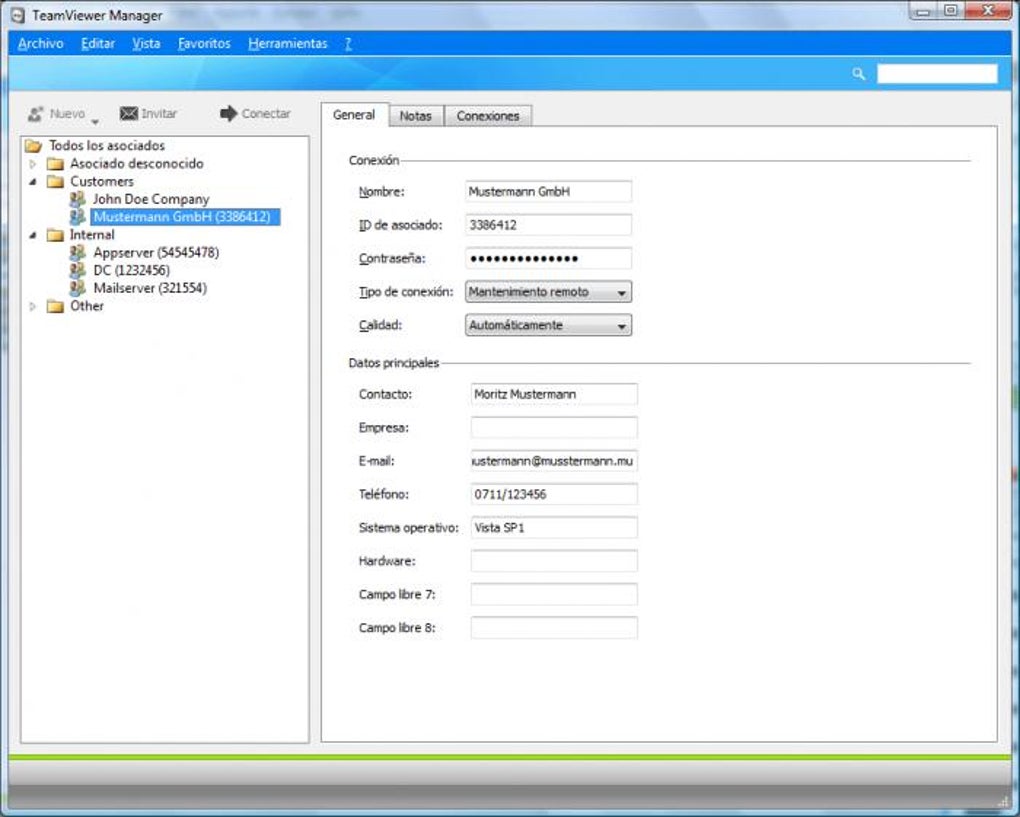
Task: Click the Asociado desconocido folder label
Action: pos(137,164)
